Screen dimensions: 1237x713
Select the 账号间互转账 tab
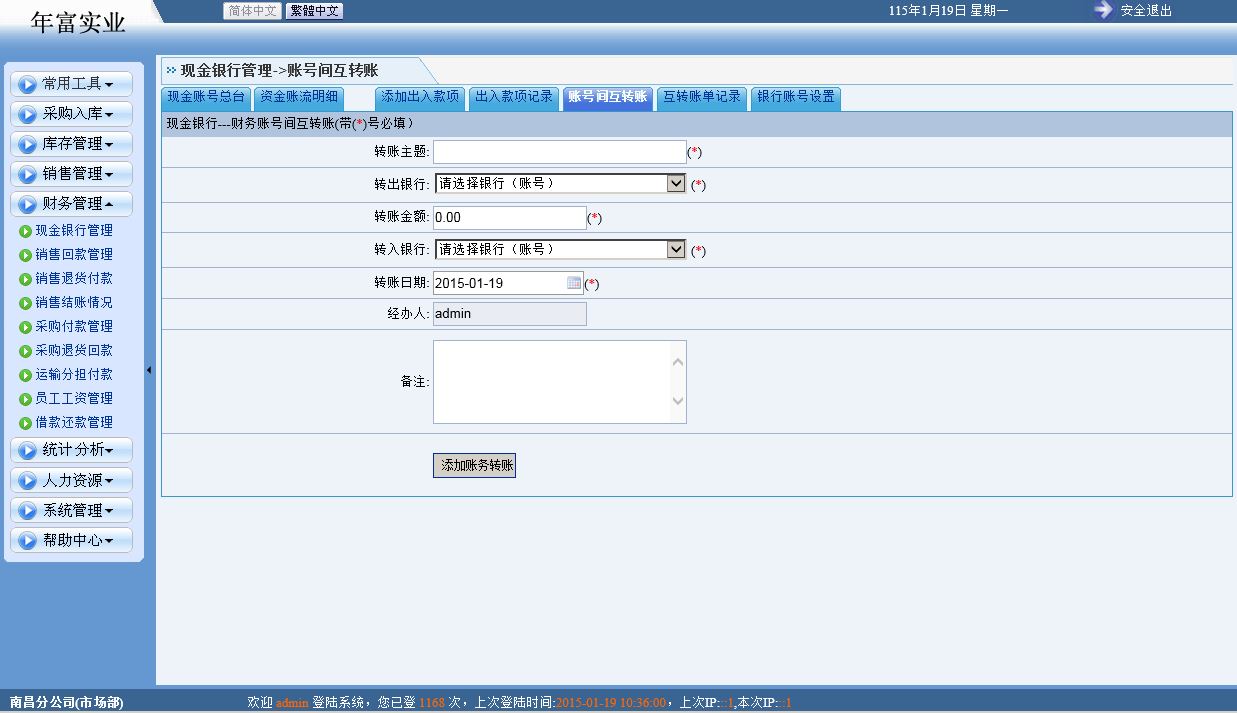coord(608,98)
